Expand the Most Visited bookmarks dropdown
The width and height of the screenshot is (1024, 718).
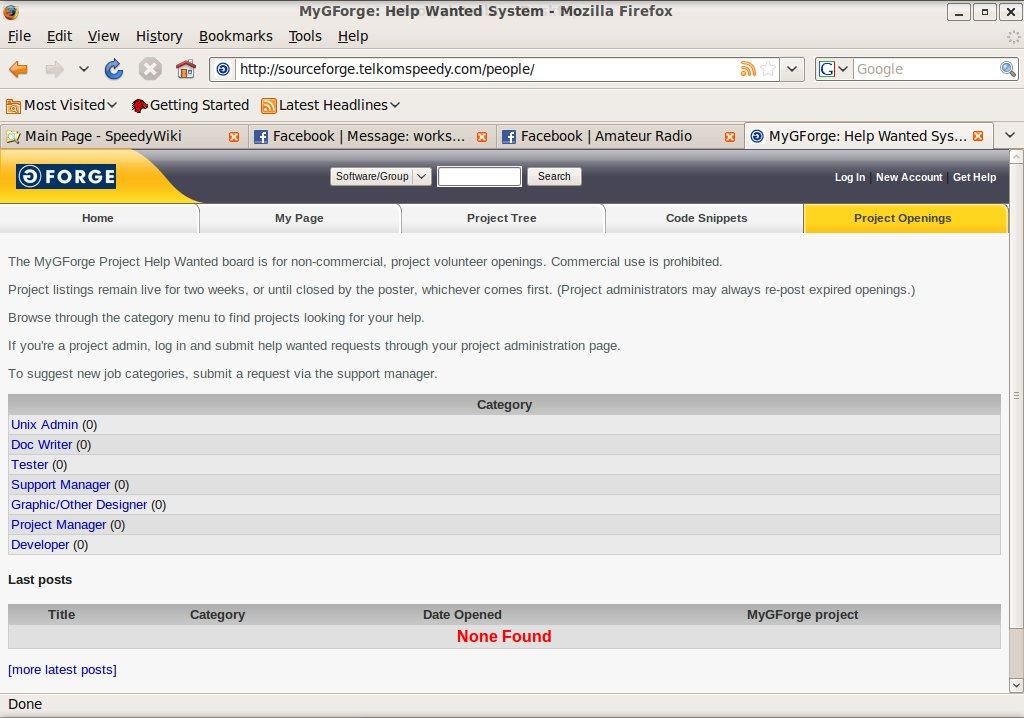[62, 105]
